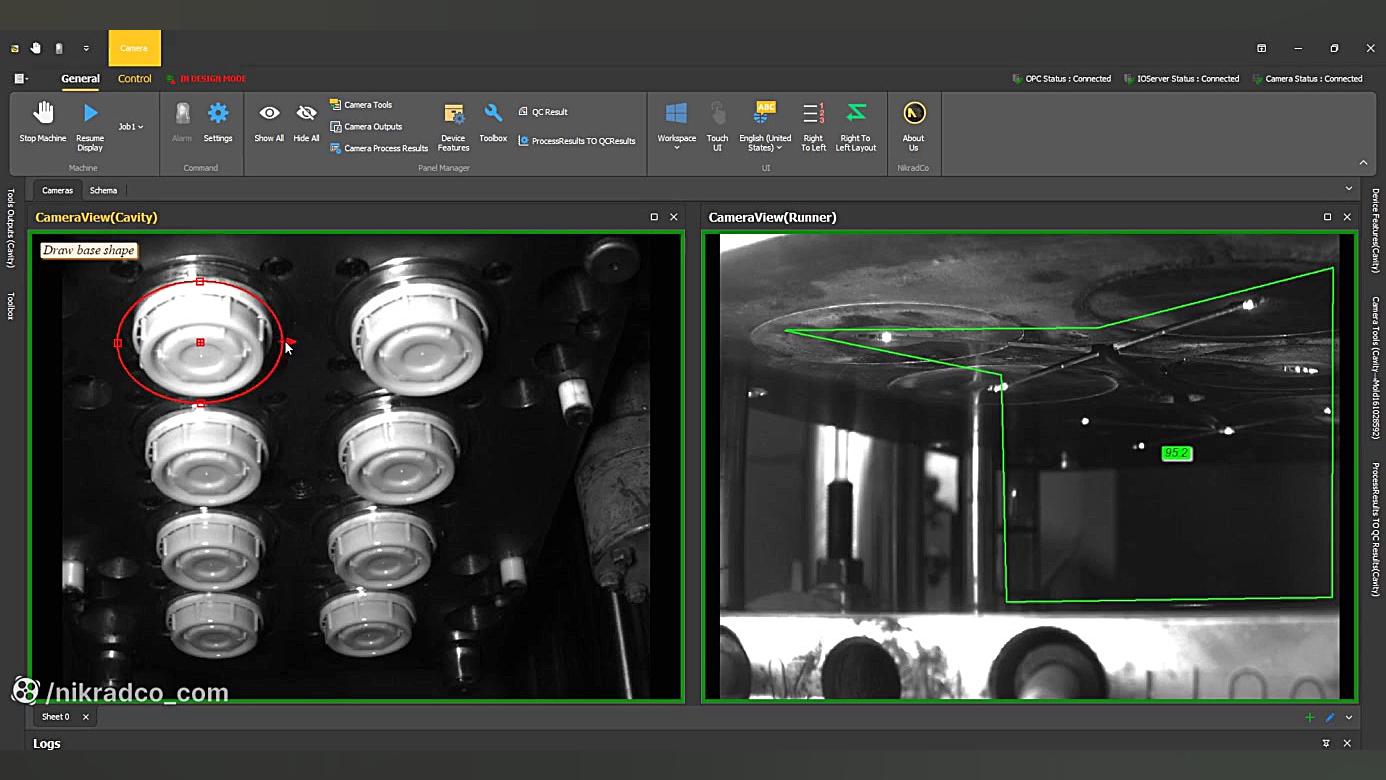Open the Camera Outputs panel

pos(366,127)
